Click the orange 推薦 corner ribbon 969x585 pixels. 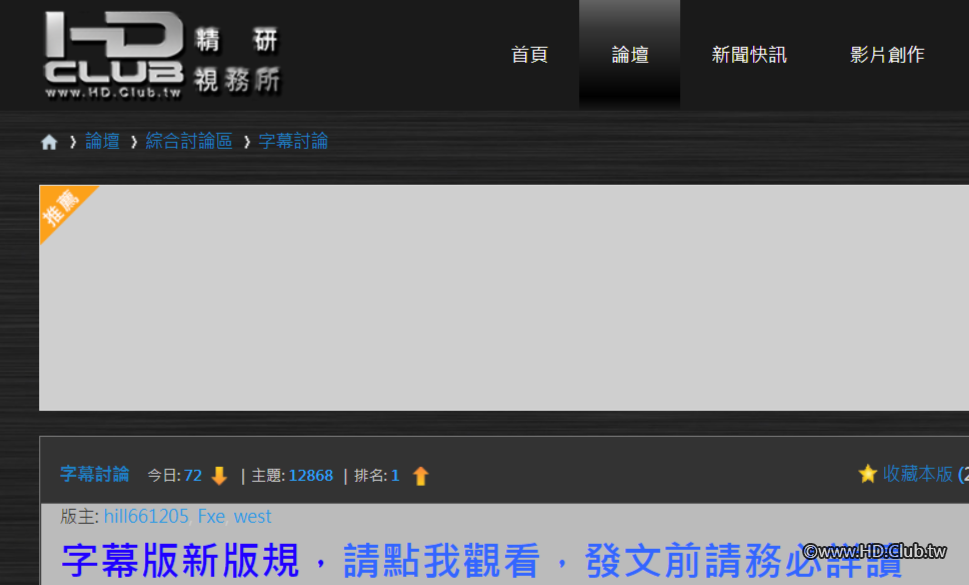click(x=62, y=208)
